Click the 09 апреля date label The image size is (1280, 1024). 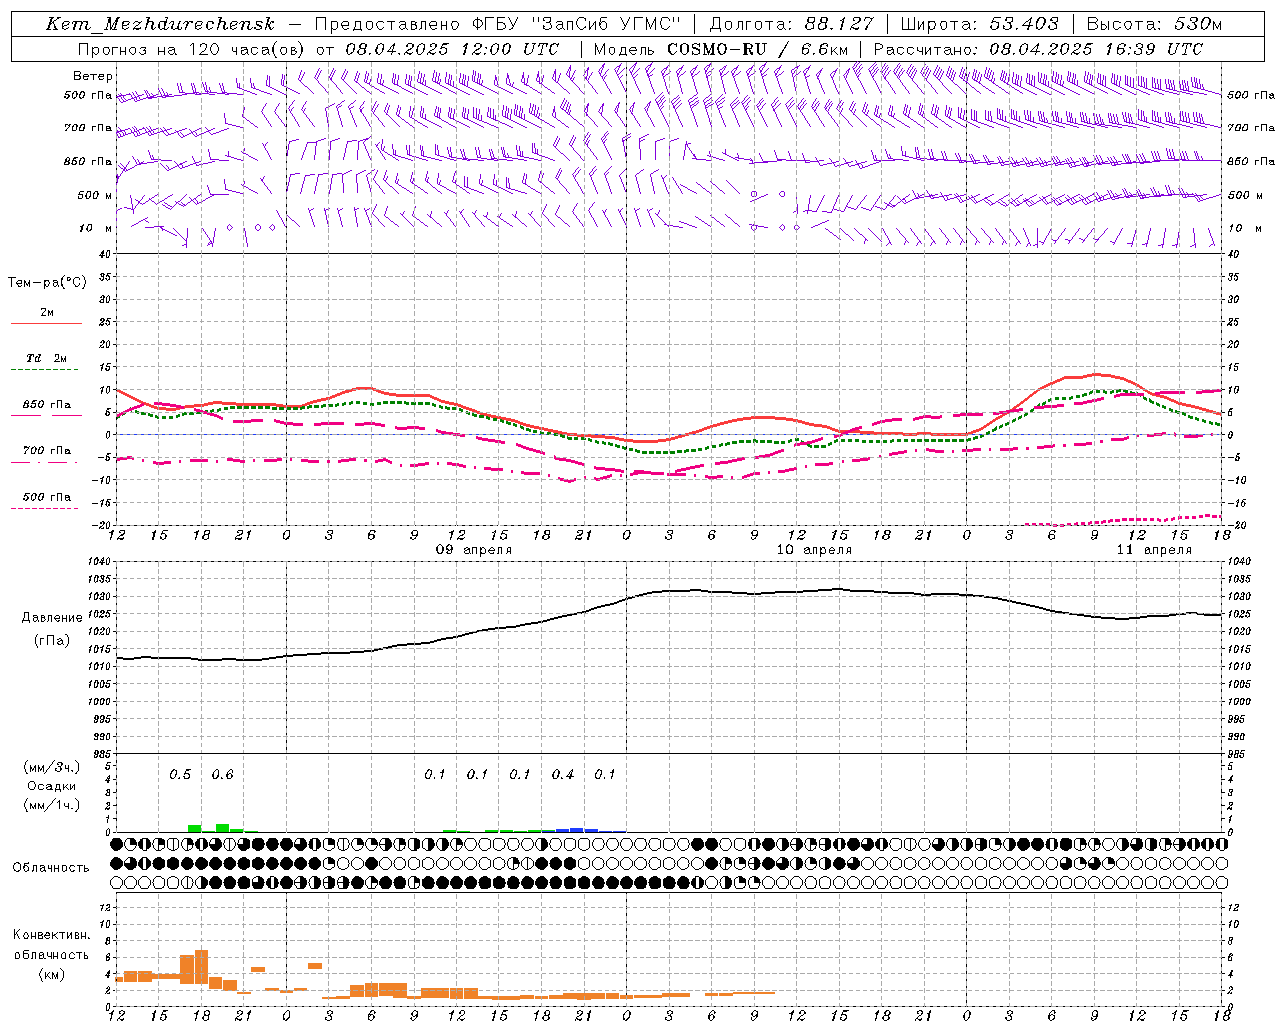tap(474, 550)
